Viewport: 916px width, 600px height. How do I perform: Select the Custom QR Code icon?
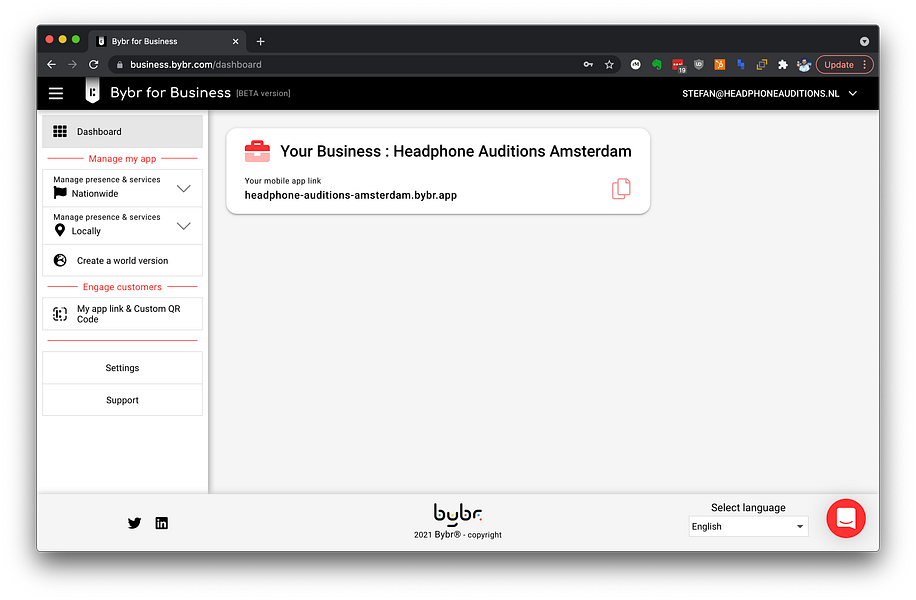(x=58, y=313)
